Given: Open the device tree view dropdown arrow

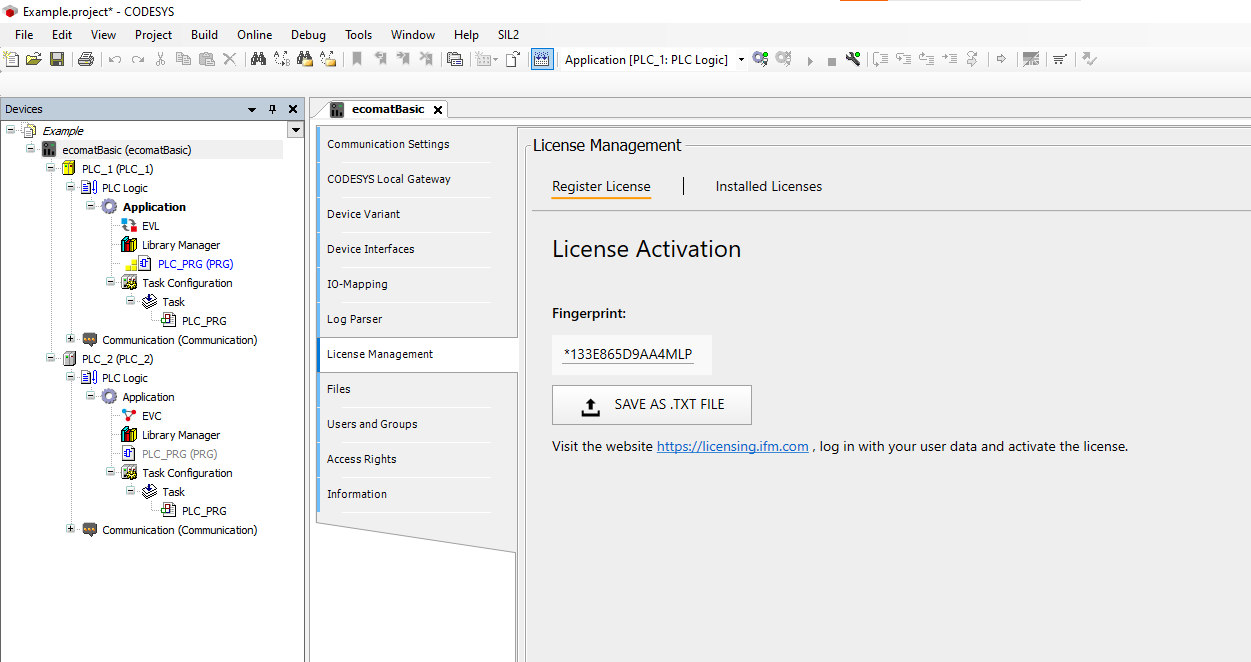Looking at the screenshot, I should (295, 130).
